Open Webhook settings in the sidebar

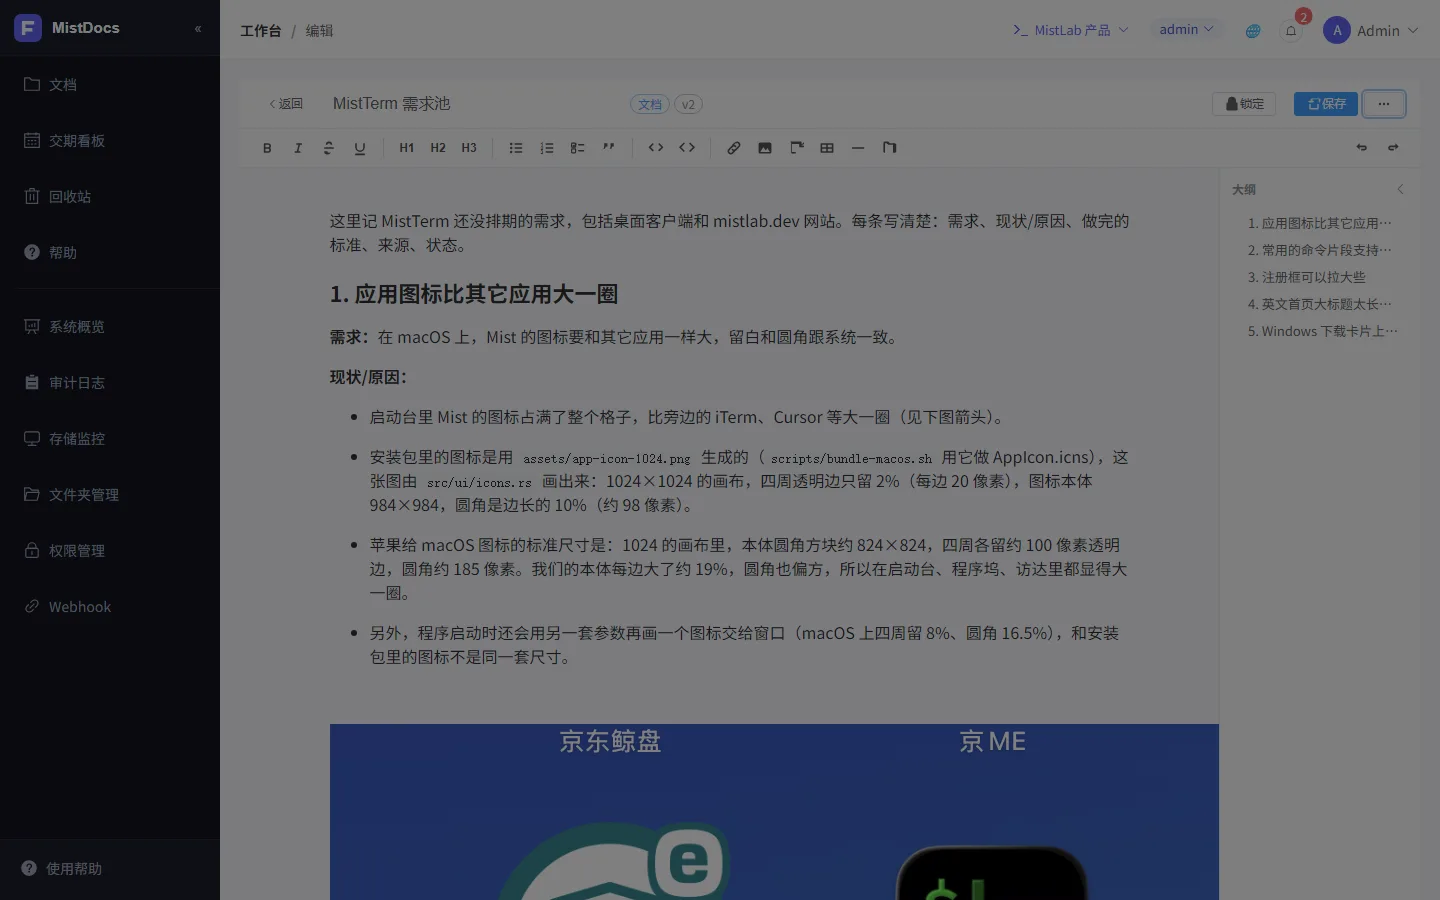click(110, 607)
